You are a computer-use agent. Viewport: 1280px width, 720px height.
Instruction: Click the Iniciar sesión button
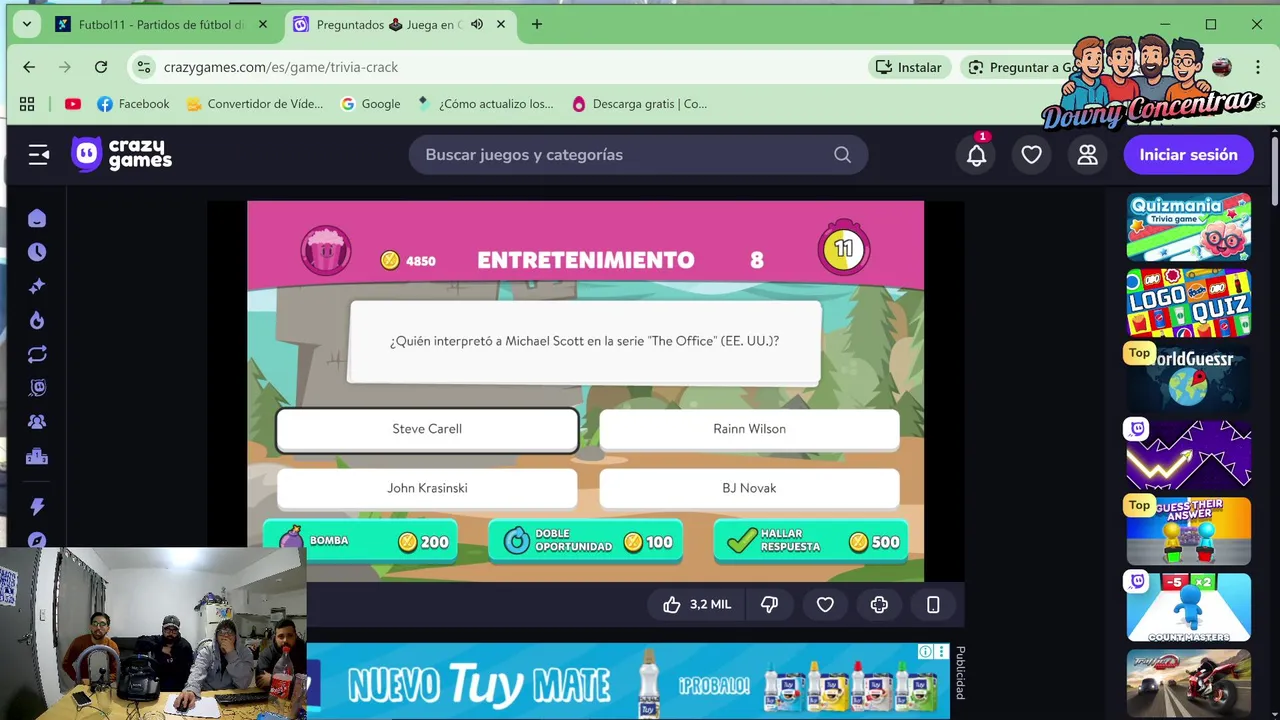pyautogui.click(x=1188, y=155)
